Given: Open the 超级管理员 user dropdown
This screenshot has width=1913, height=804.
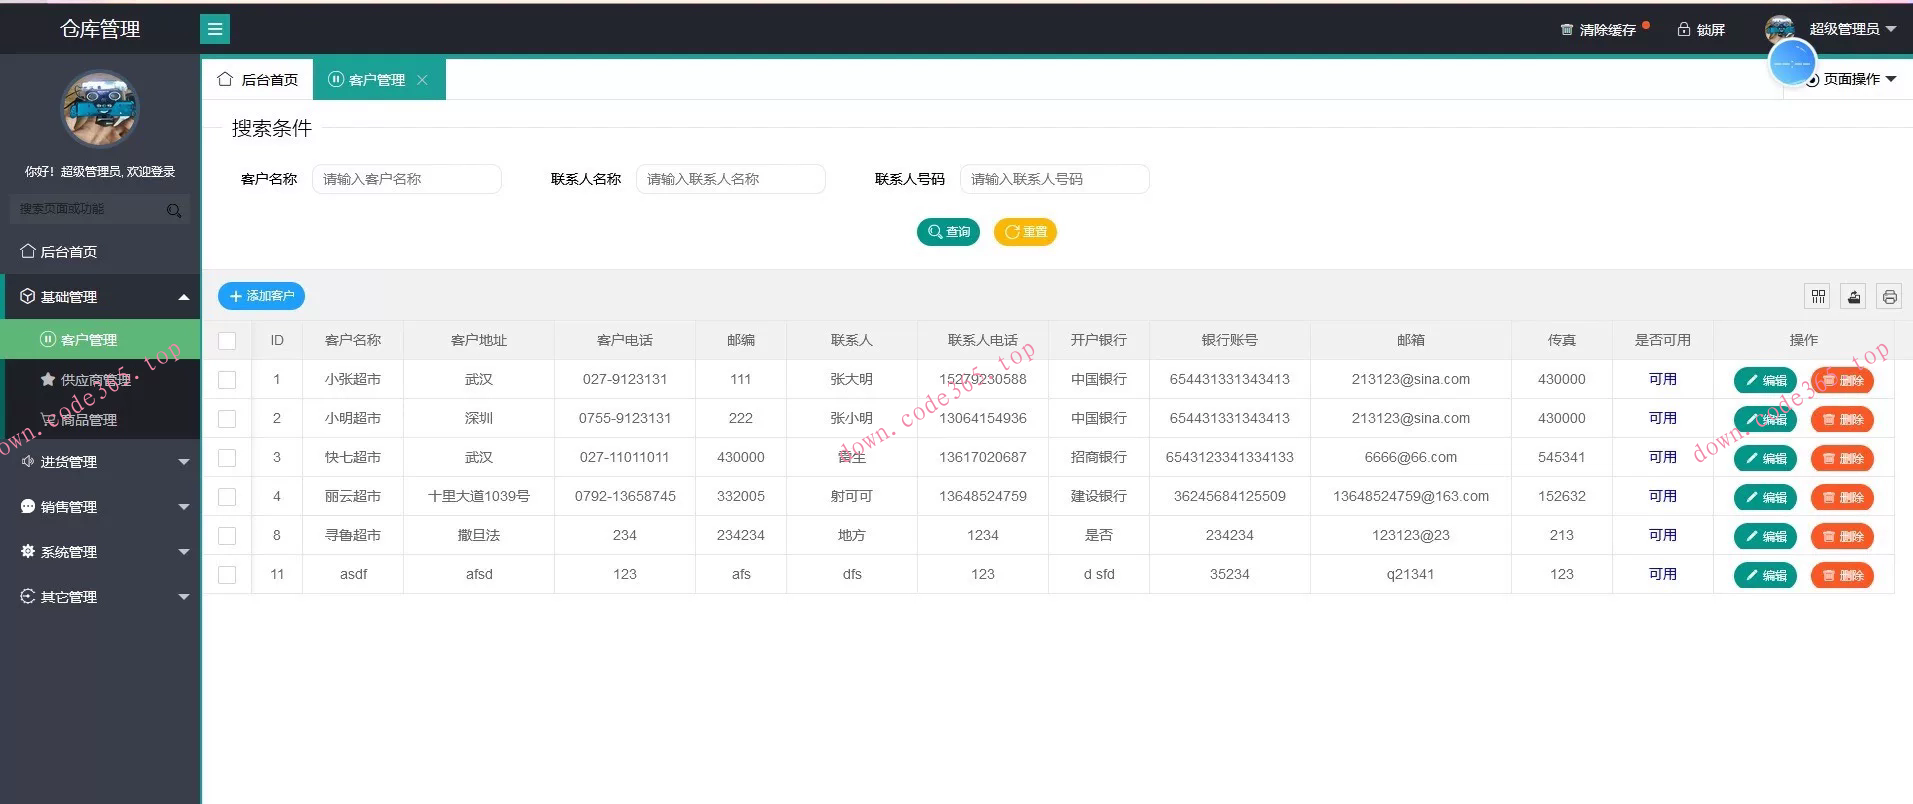Looking at the screenshot, I should tap(1852, 29).
